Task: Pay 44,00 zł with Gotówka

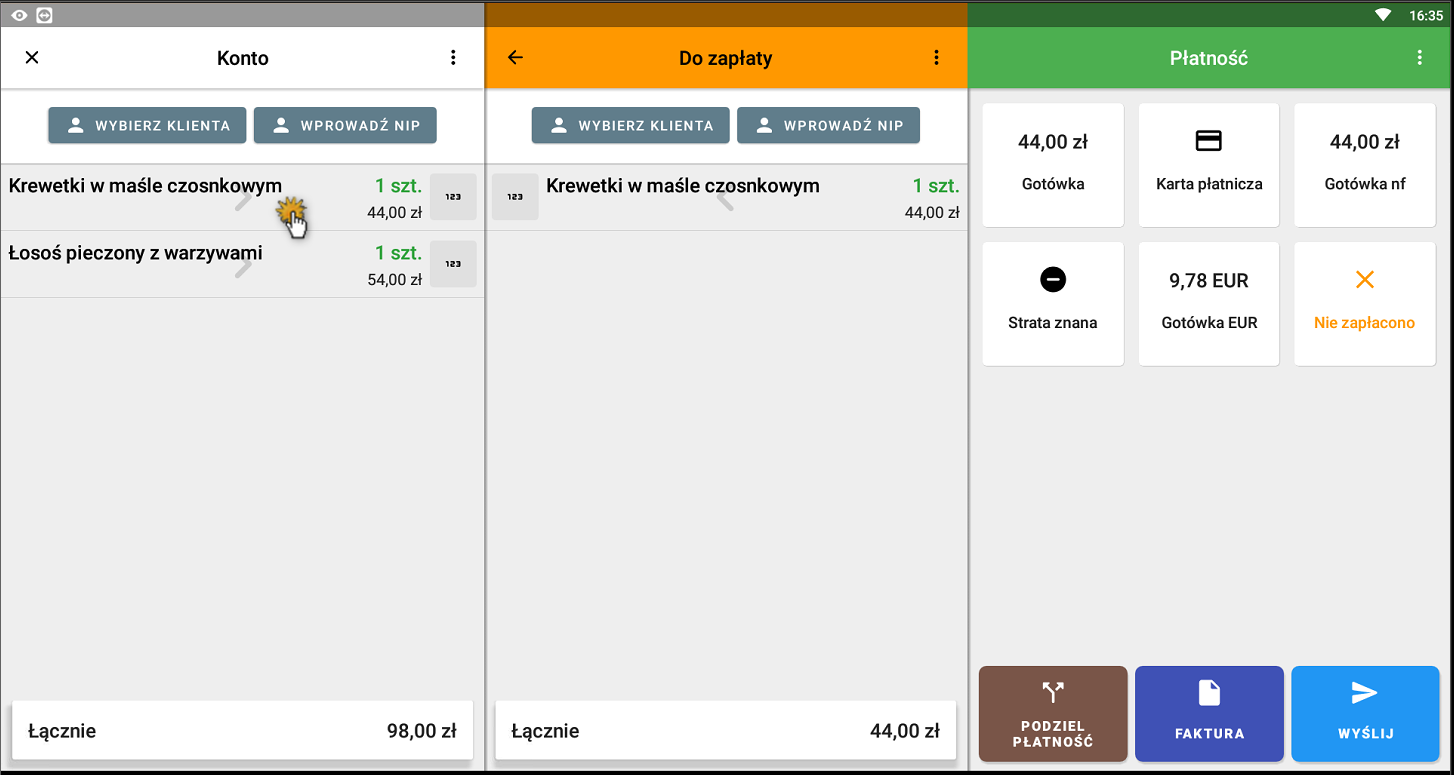Action: (x=1052, y=165)
